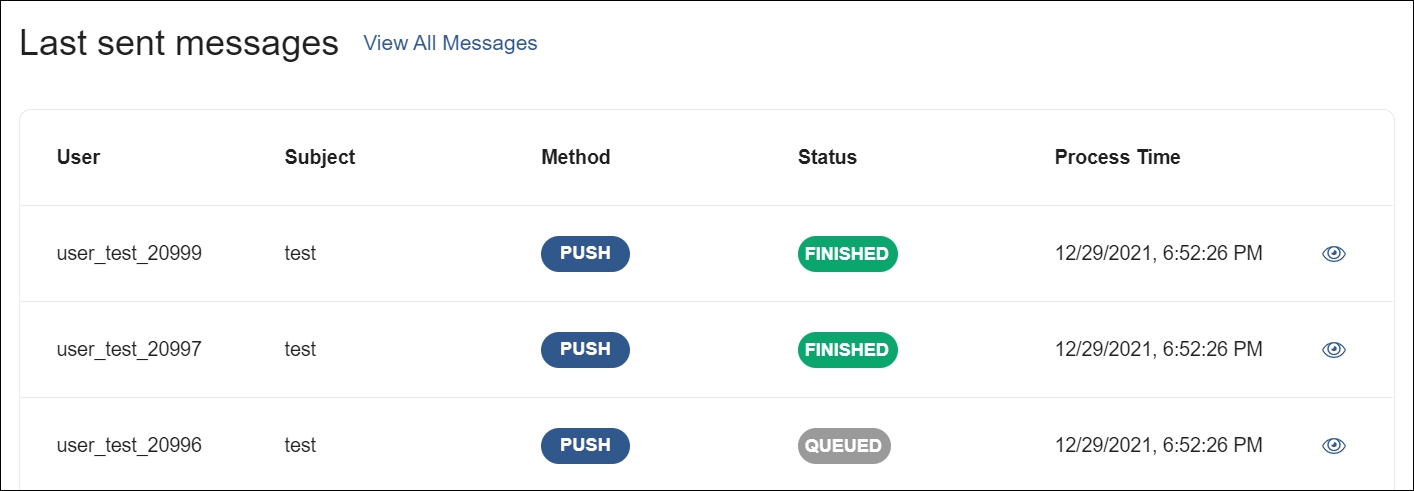Select user_test_20996 in the User column
The width and height of the screenshot is (1414, 491).
[129, 446]
